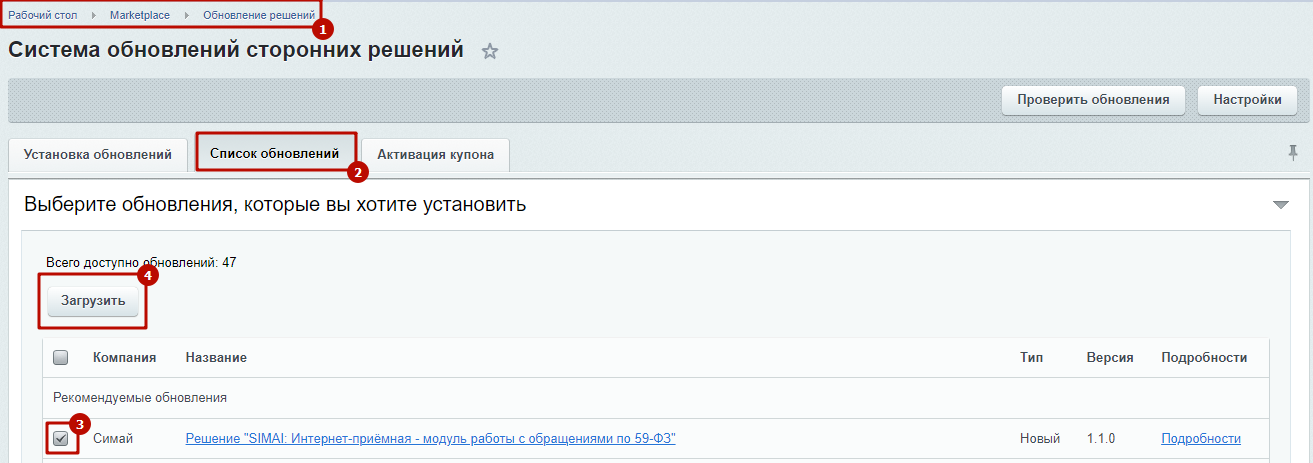Click the Версия column header
This screenshot has height=463, width=1313.
pos(1109,357)
